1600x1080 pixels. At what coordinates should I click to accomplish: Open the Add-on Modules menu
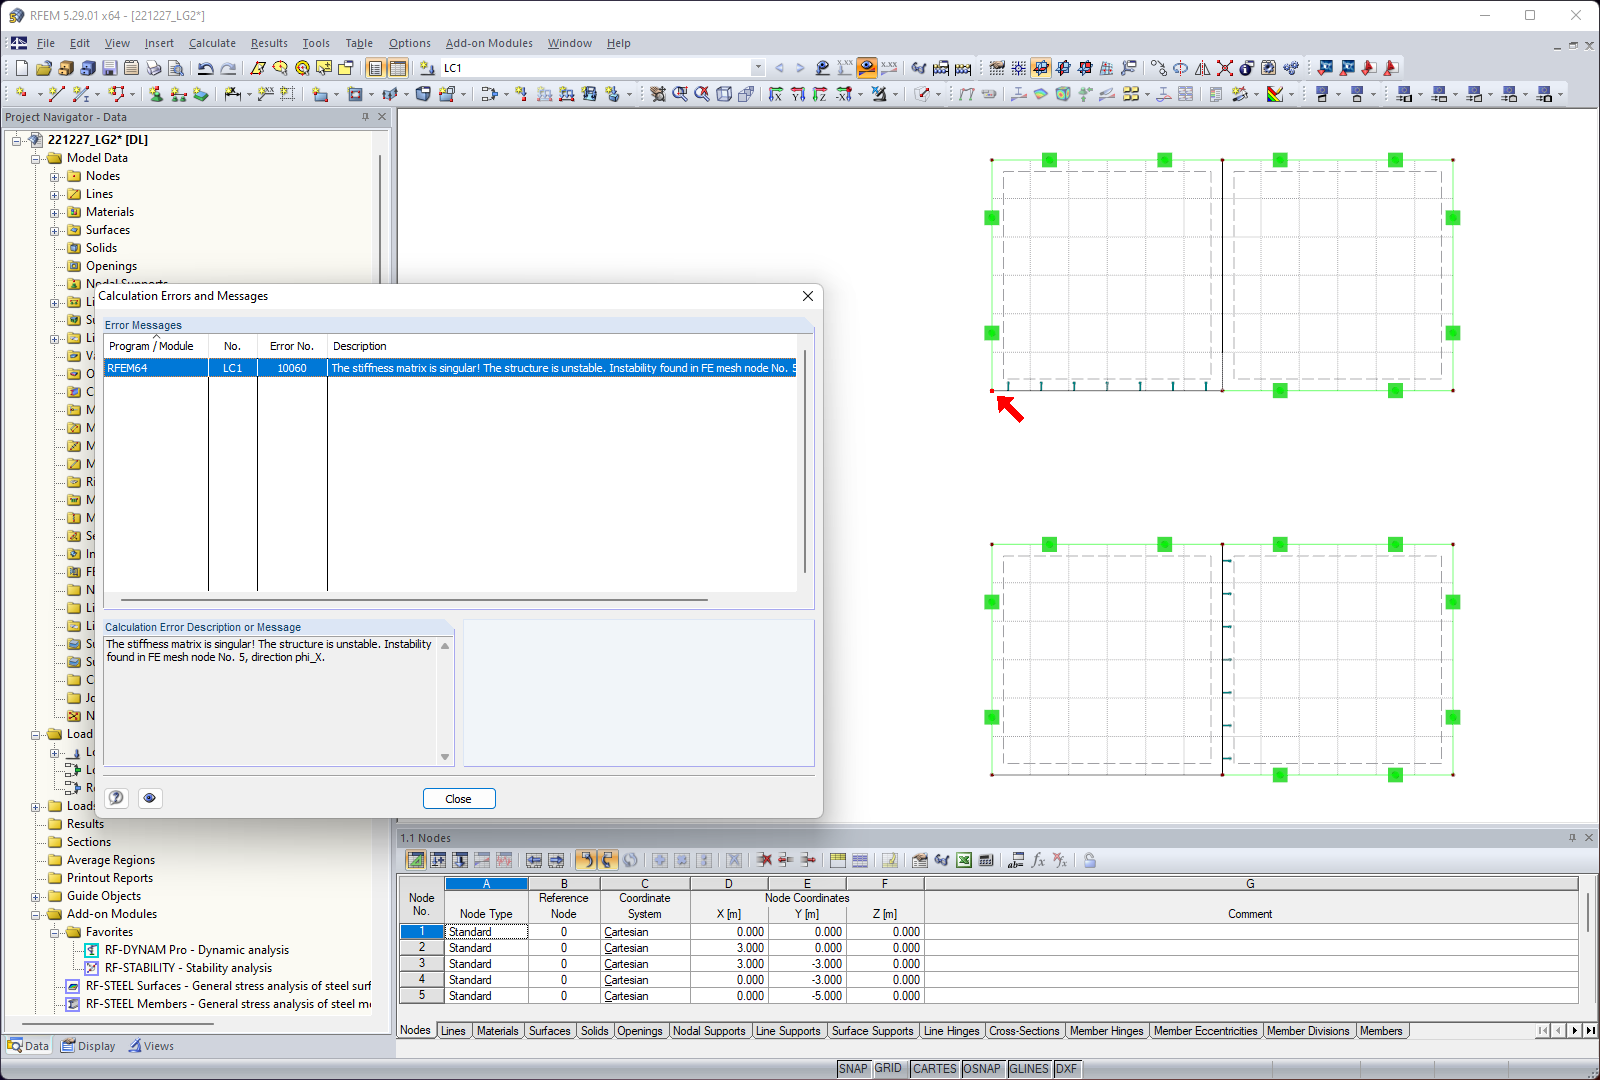tap(489, 43)
